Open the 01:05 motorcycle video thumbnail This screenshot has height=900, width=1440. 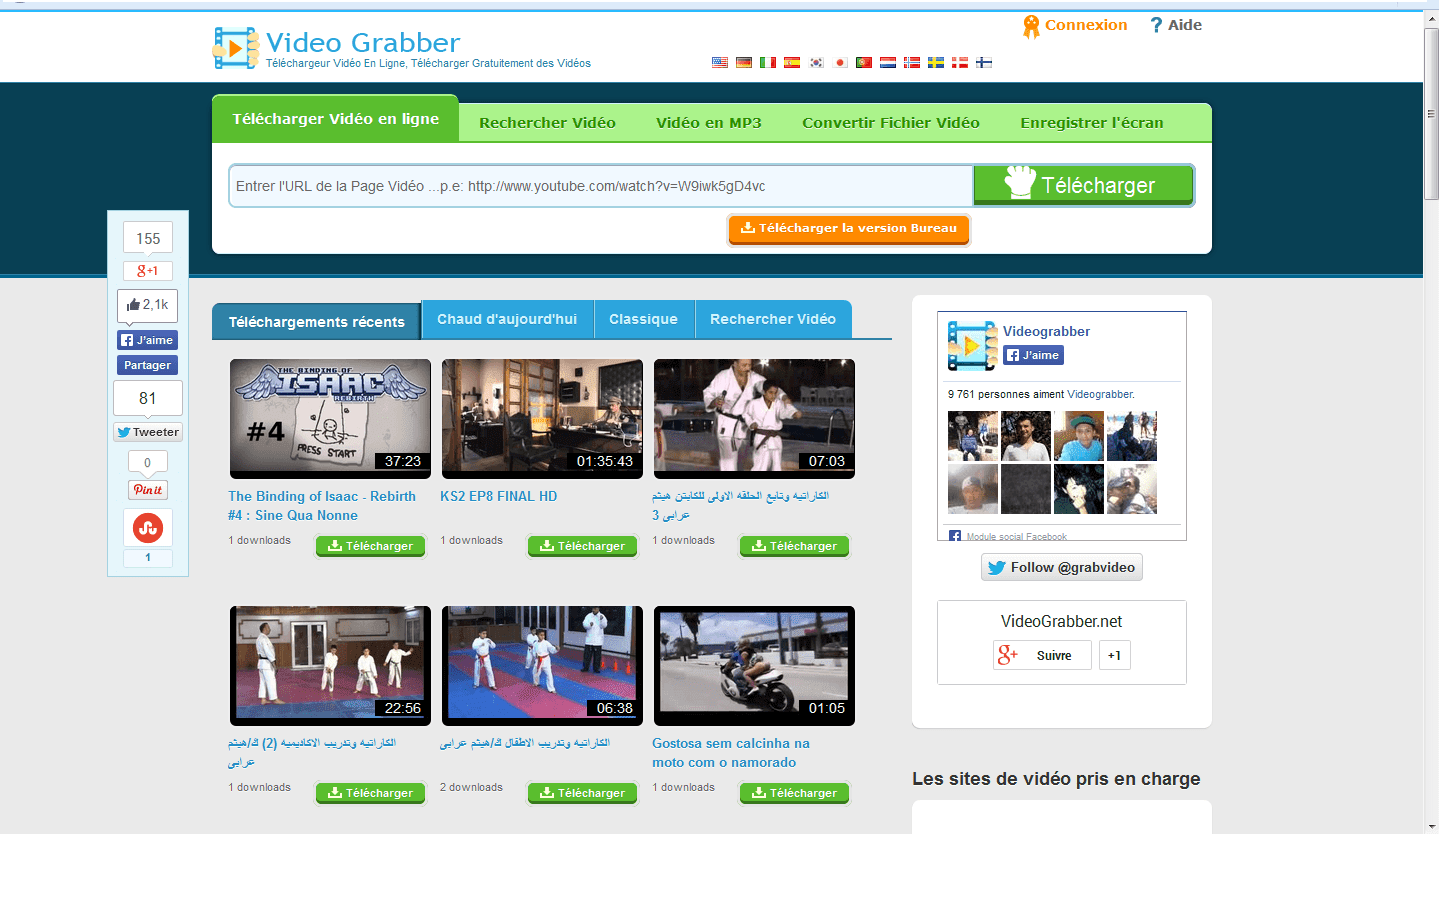754,666
